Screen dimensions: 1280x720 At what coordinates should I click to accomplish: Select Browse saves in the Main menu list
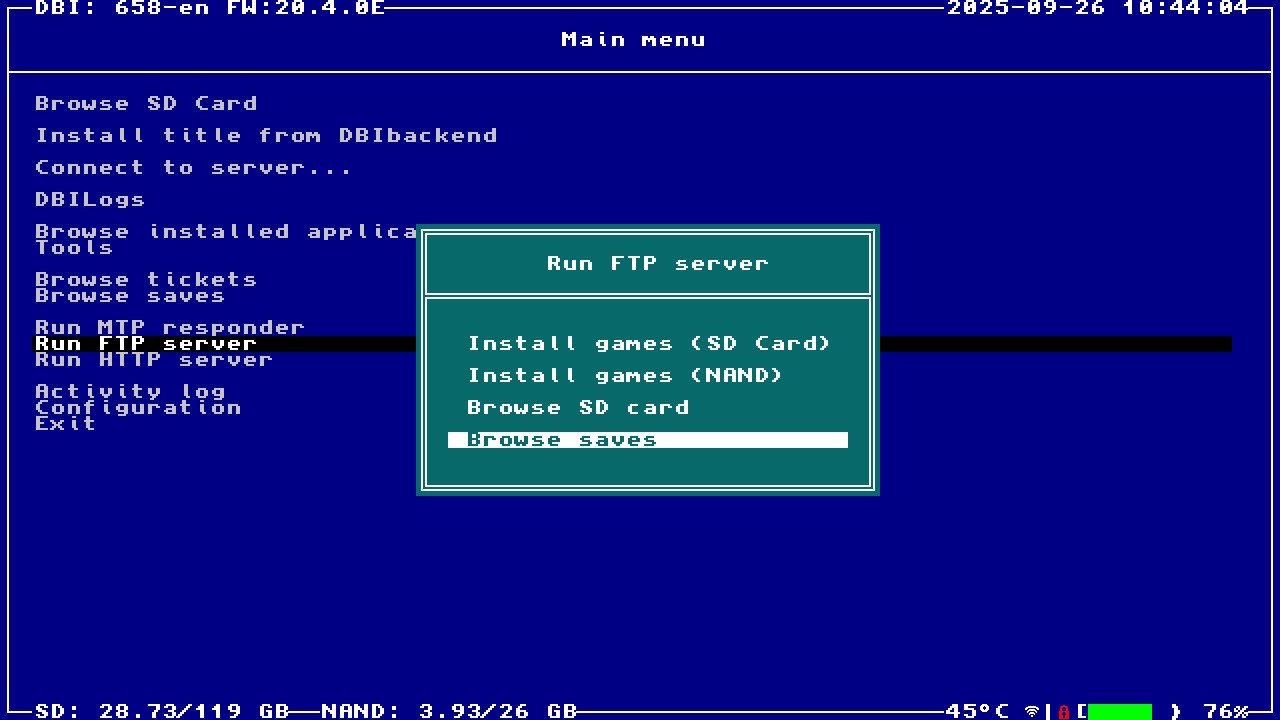click(130, 296)
